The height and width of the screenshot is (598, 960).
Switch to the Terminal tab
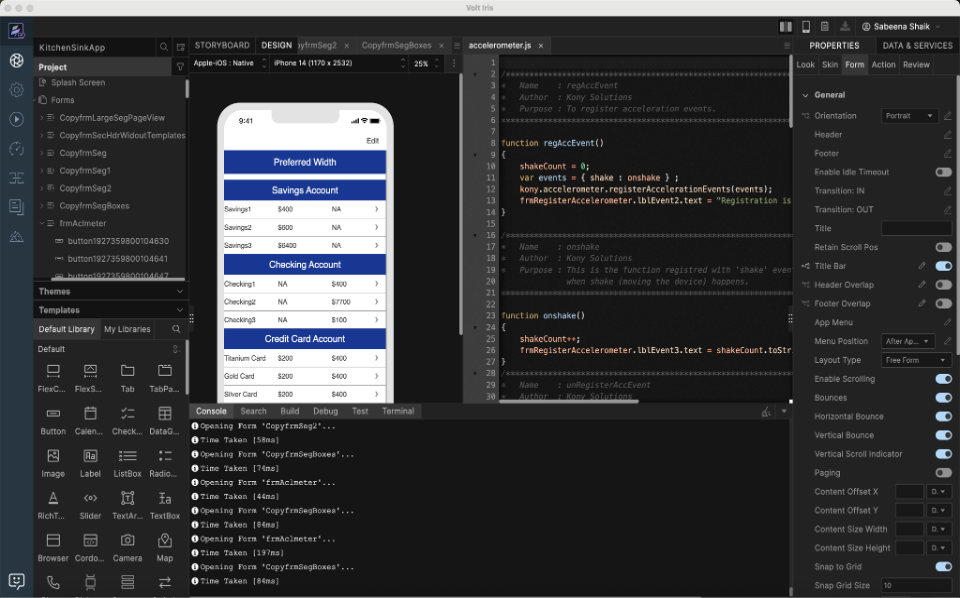(x=397, y=411)
